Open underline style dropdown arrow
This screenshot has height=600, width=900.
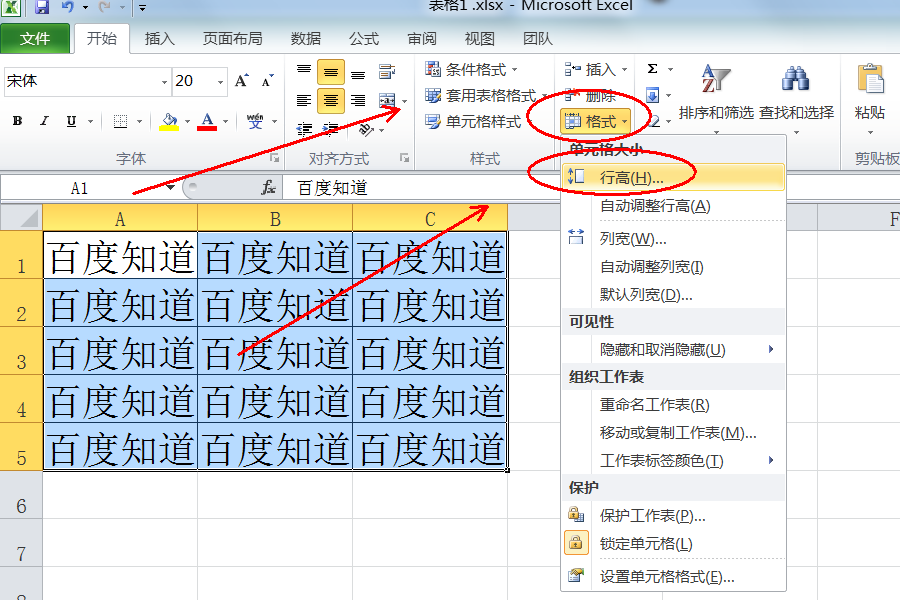pyautogui.click(x=90, y=121)
